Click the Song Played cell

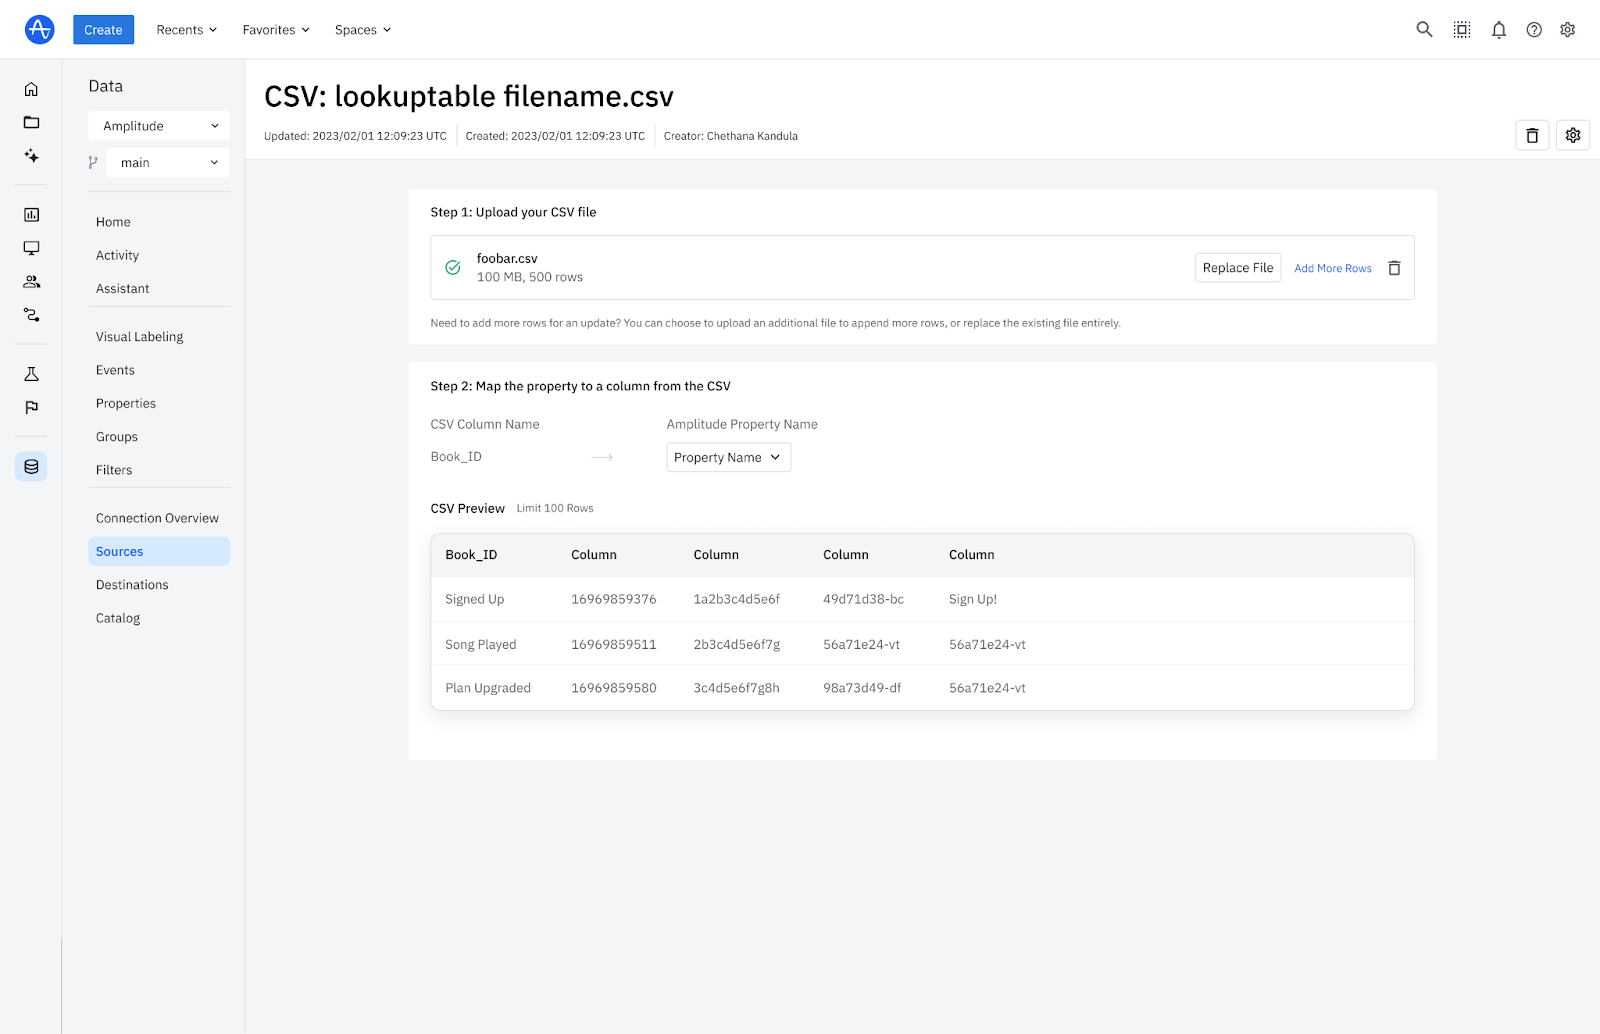click(x=481, y=644)
